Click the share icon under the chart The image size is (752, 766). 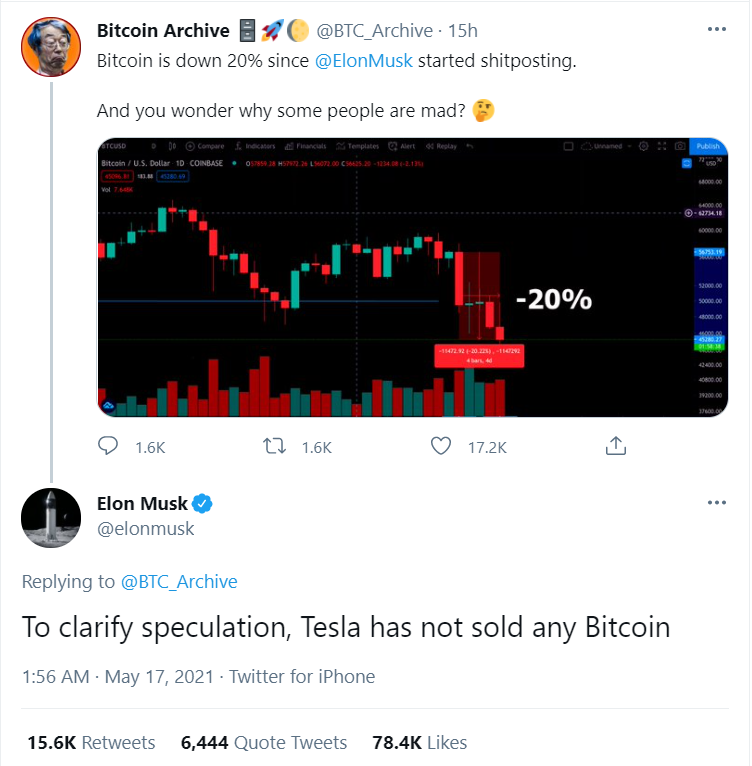616,446
